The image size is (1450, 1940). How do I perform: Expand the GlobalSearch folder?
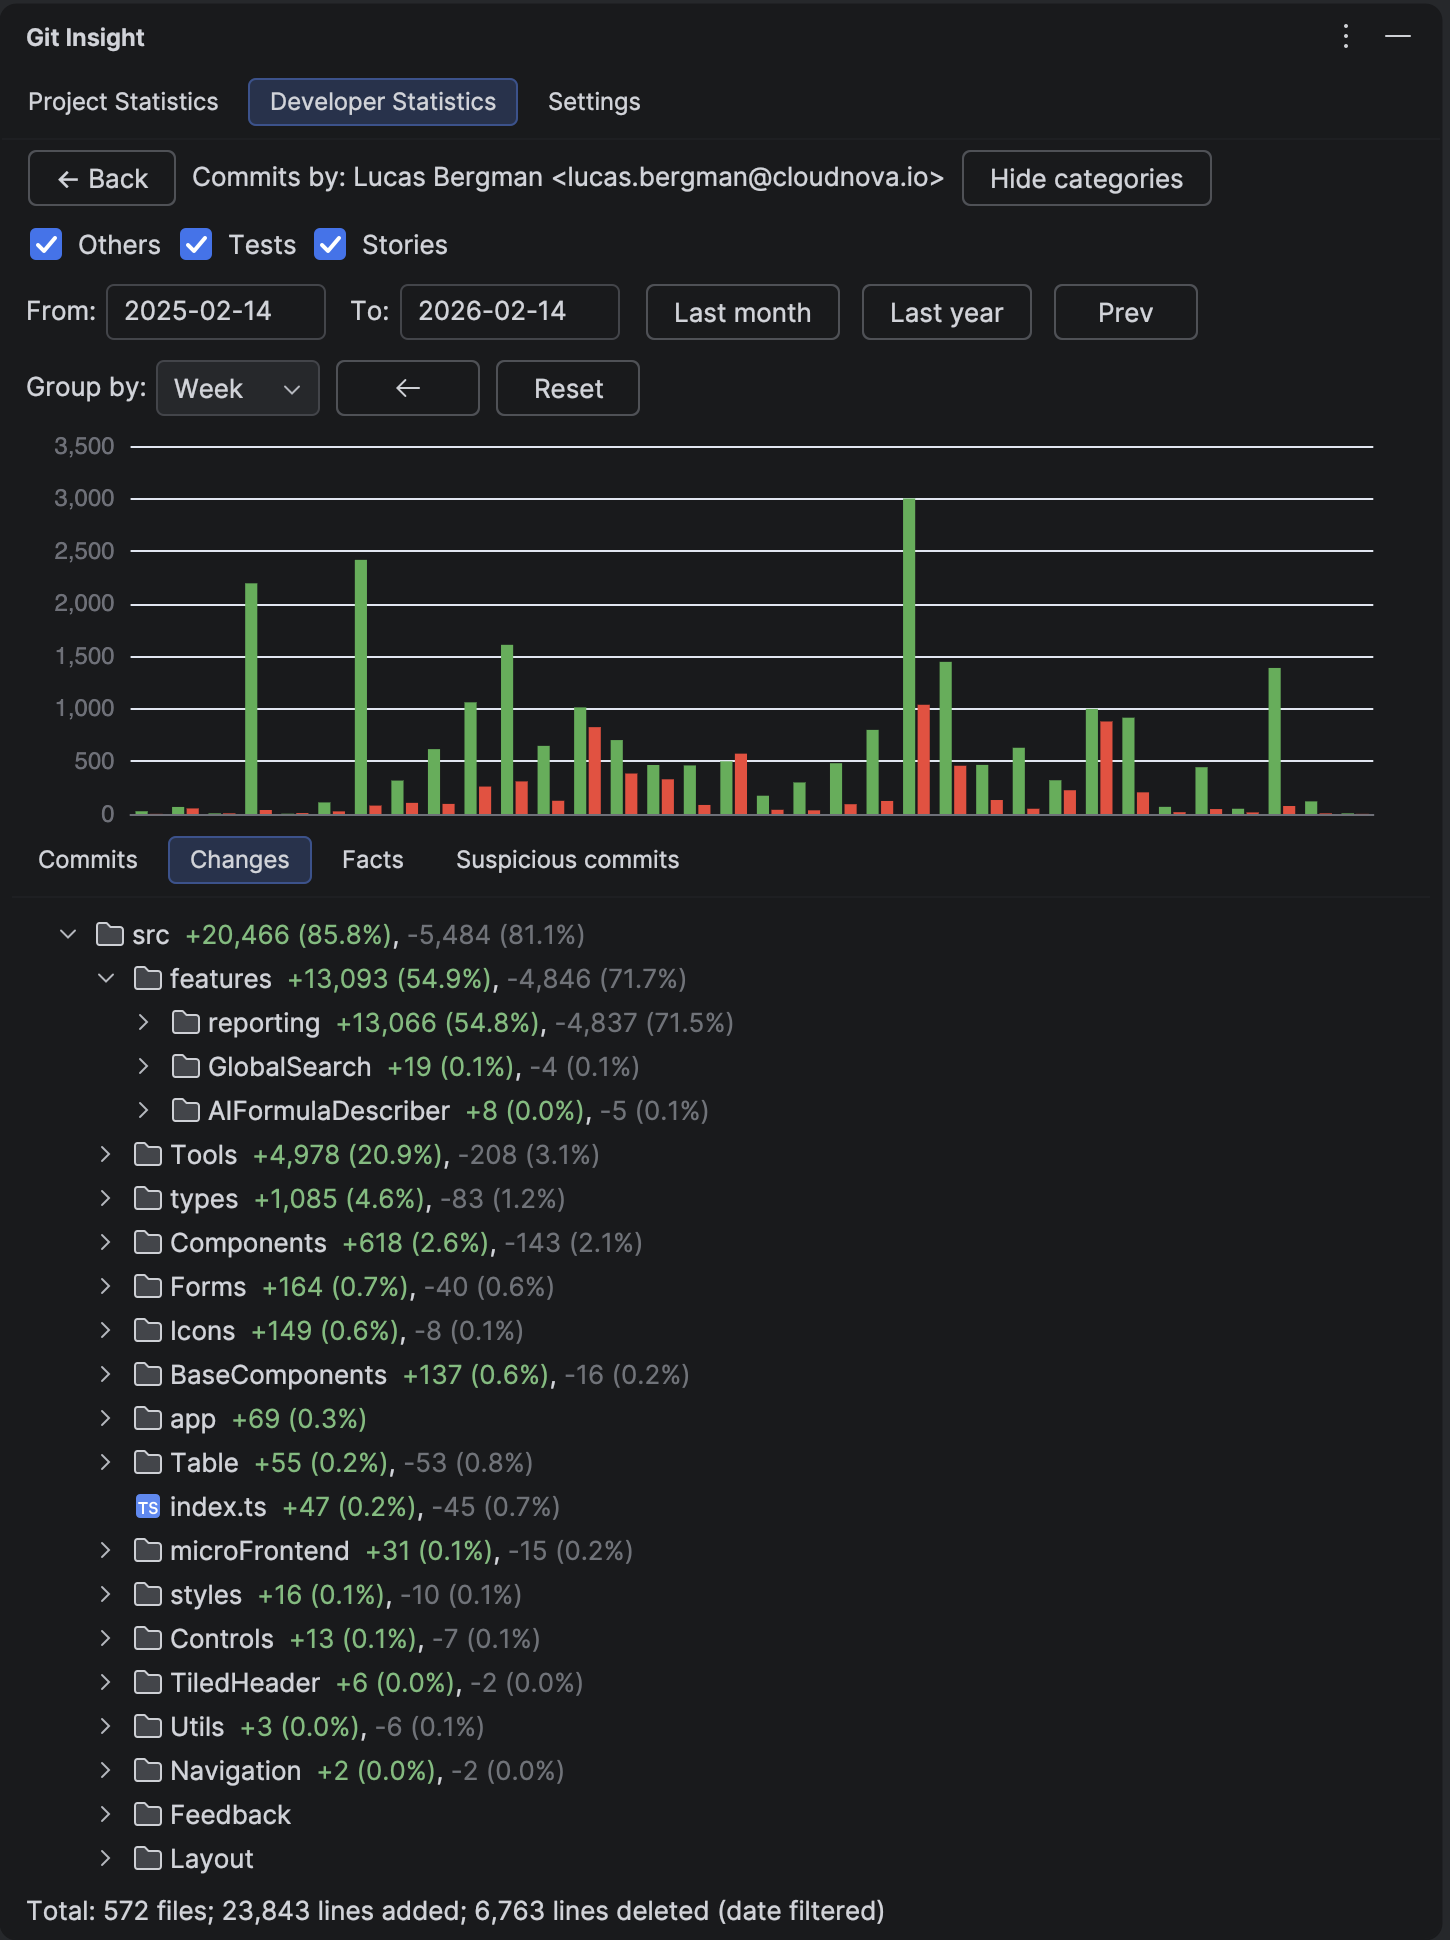pos(144,1067)
